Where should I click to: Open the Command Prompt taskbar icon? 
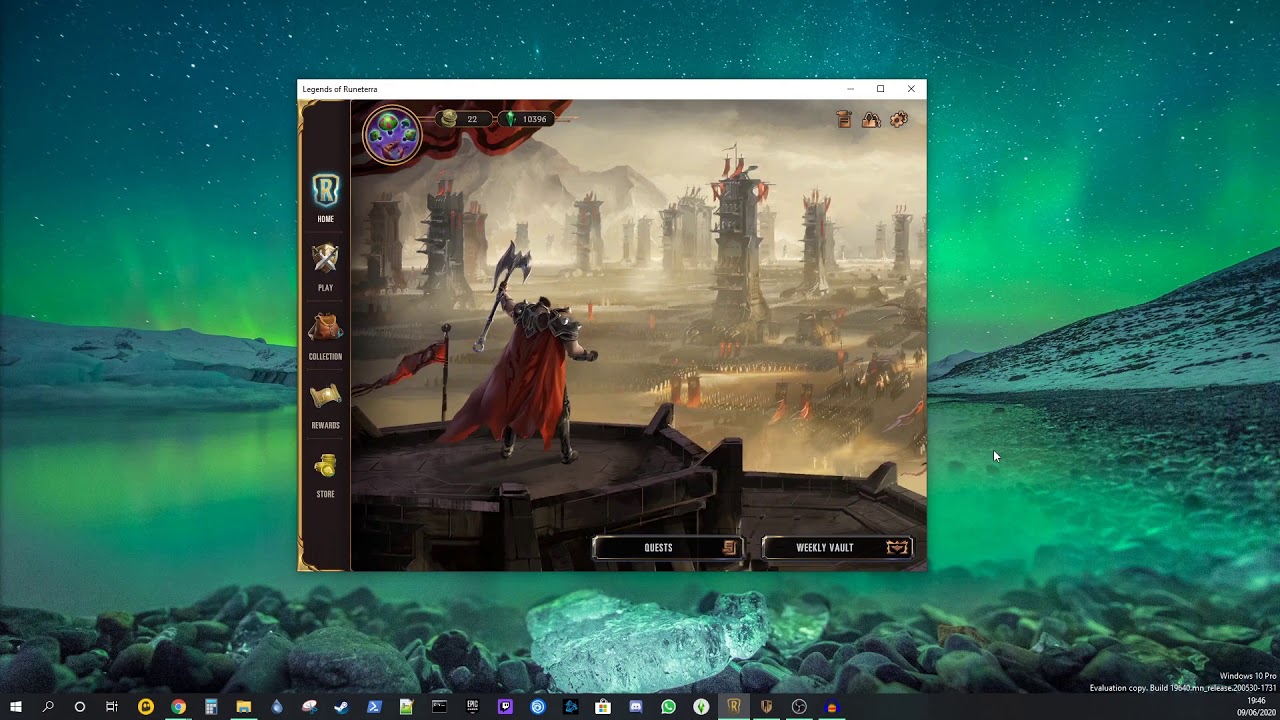pyautogui.click(x=439, y=707)
